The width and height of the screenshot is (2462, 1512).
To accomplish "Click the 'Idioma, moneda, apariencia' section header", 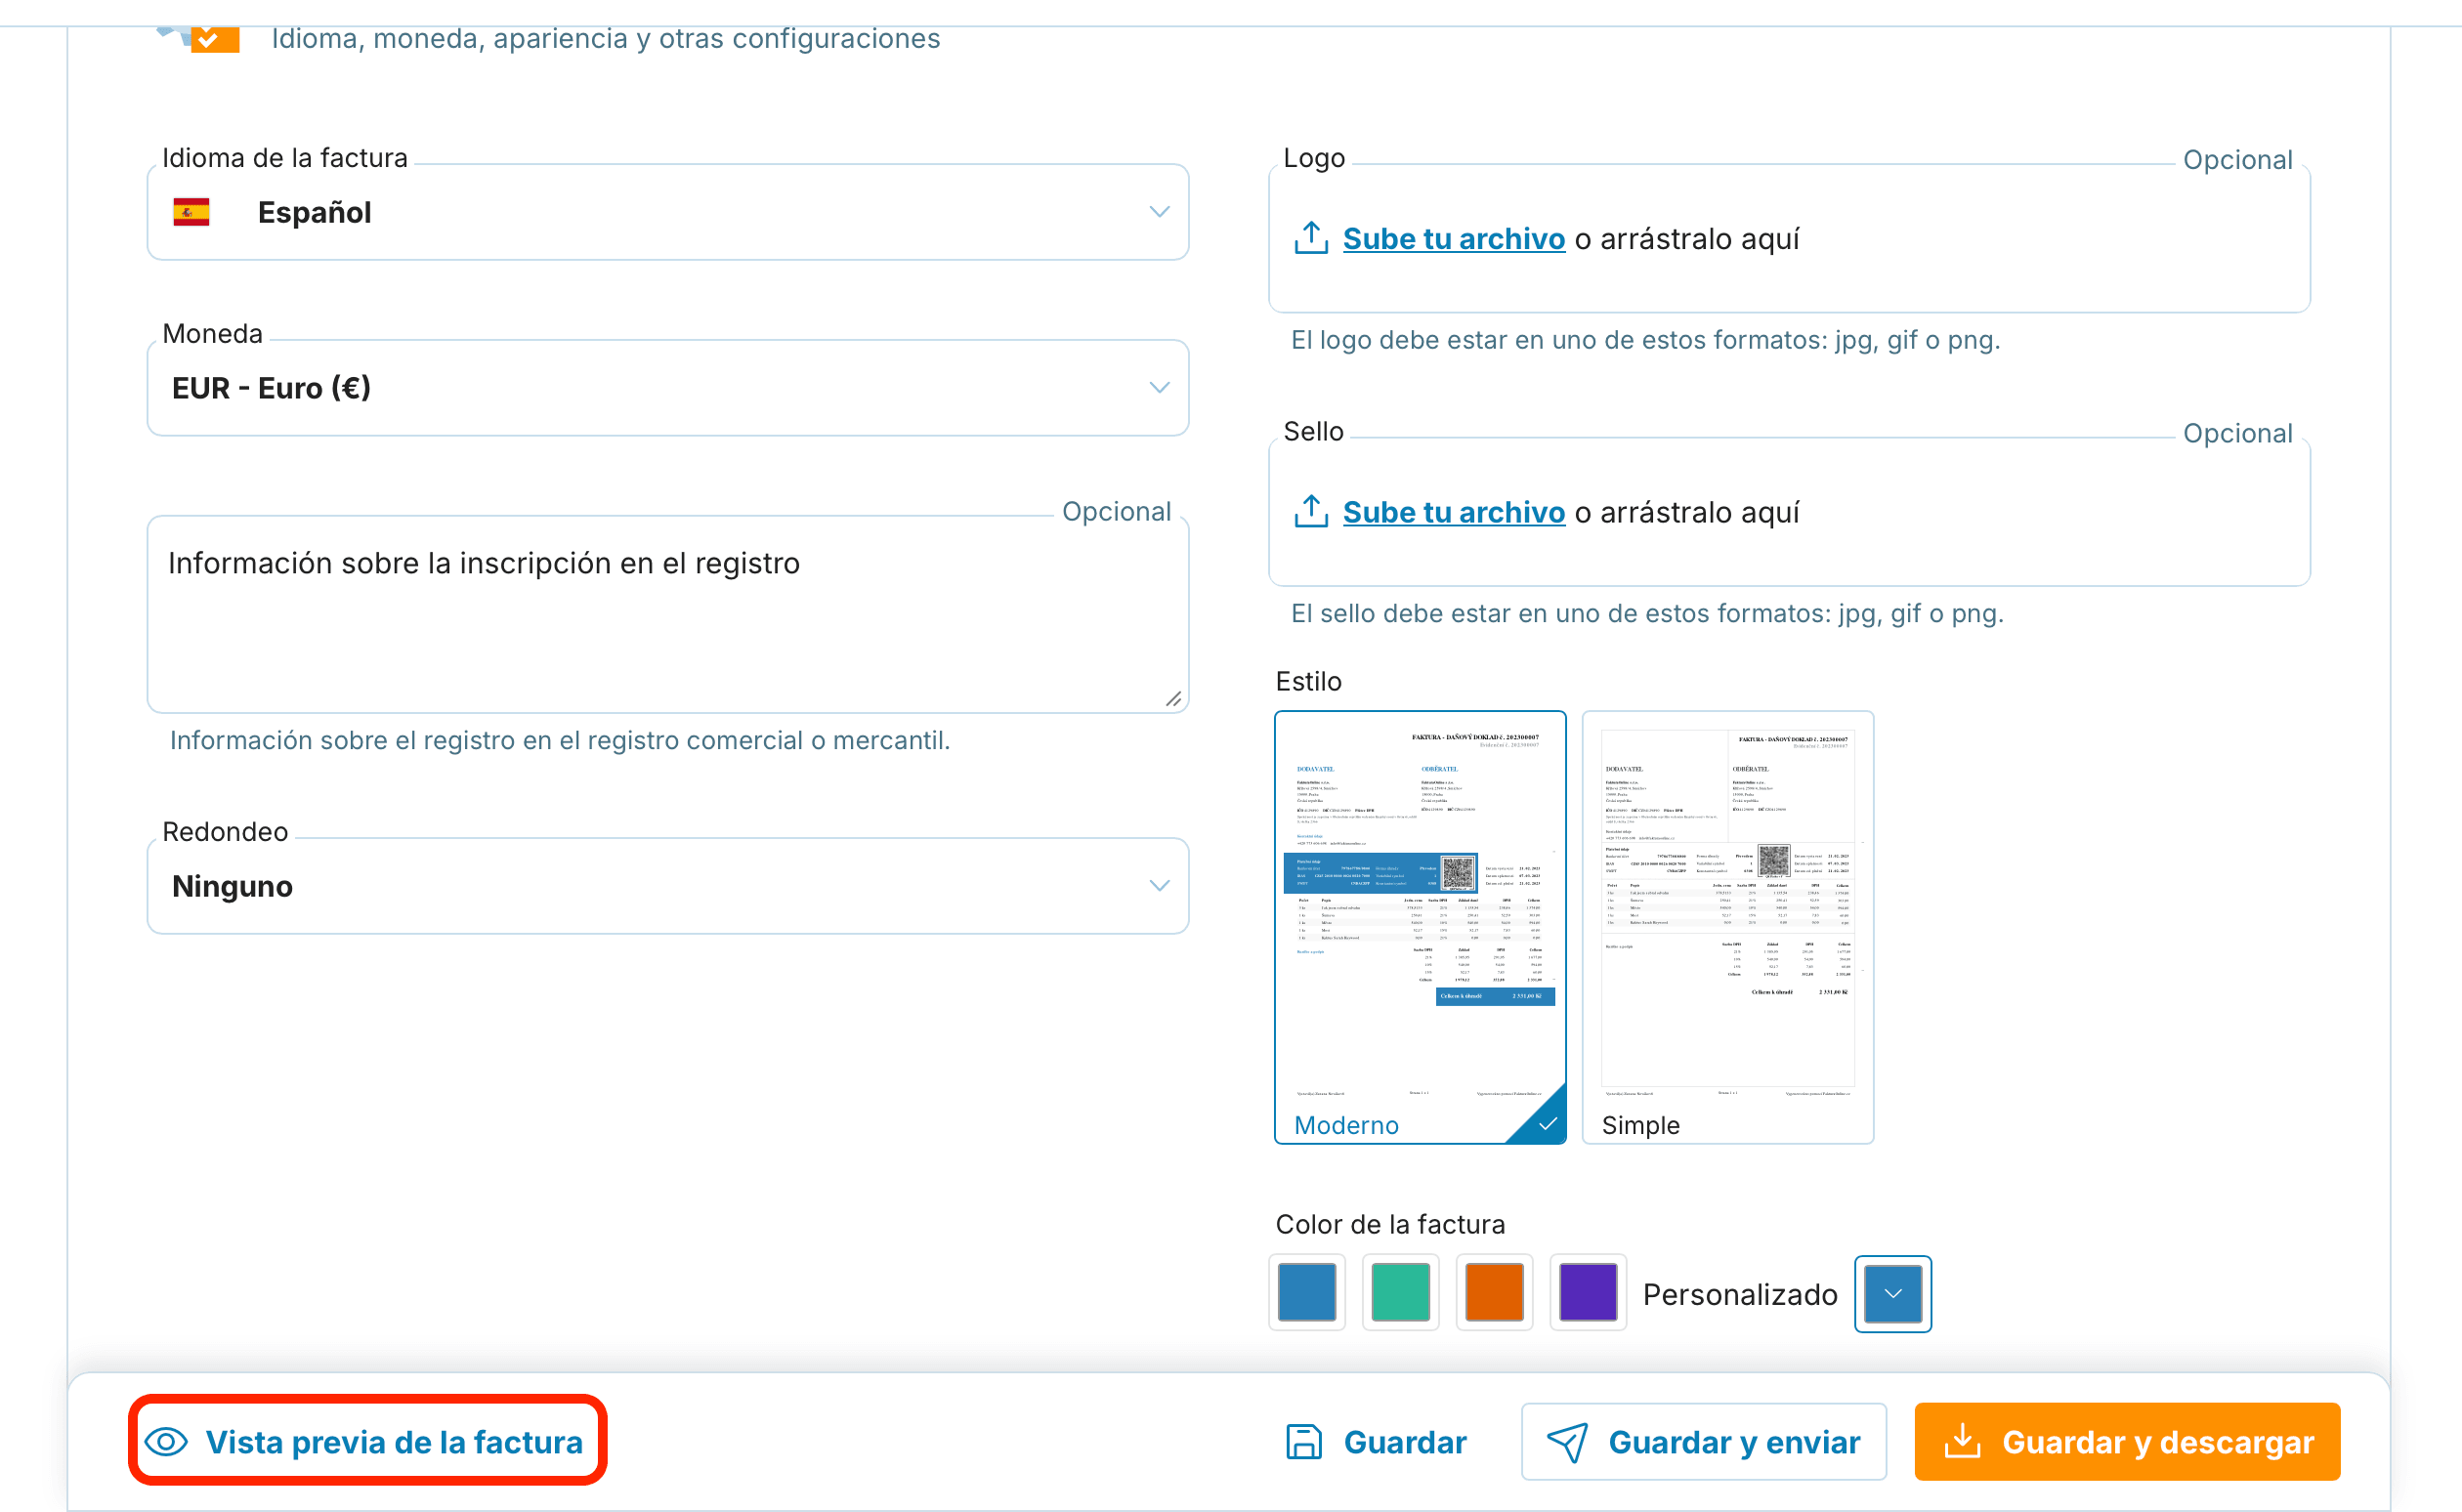I will 605,39.
